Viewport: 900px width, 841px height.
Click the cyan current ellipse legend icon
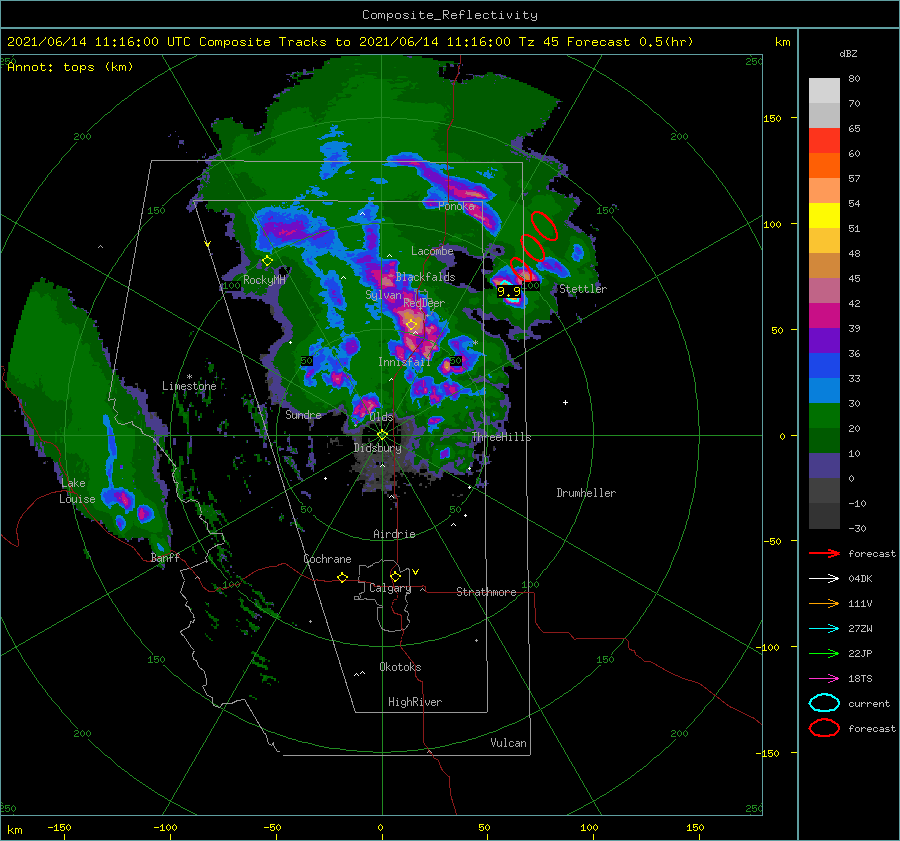pyautogui.click(x=824, y=703)
